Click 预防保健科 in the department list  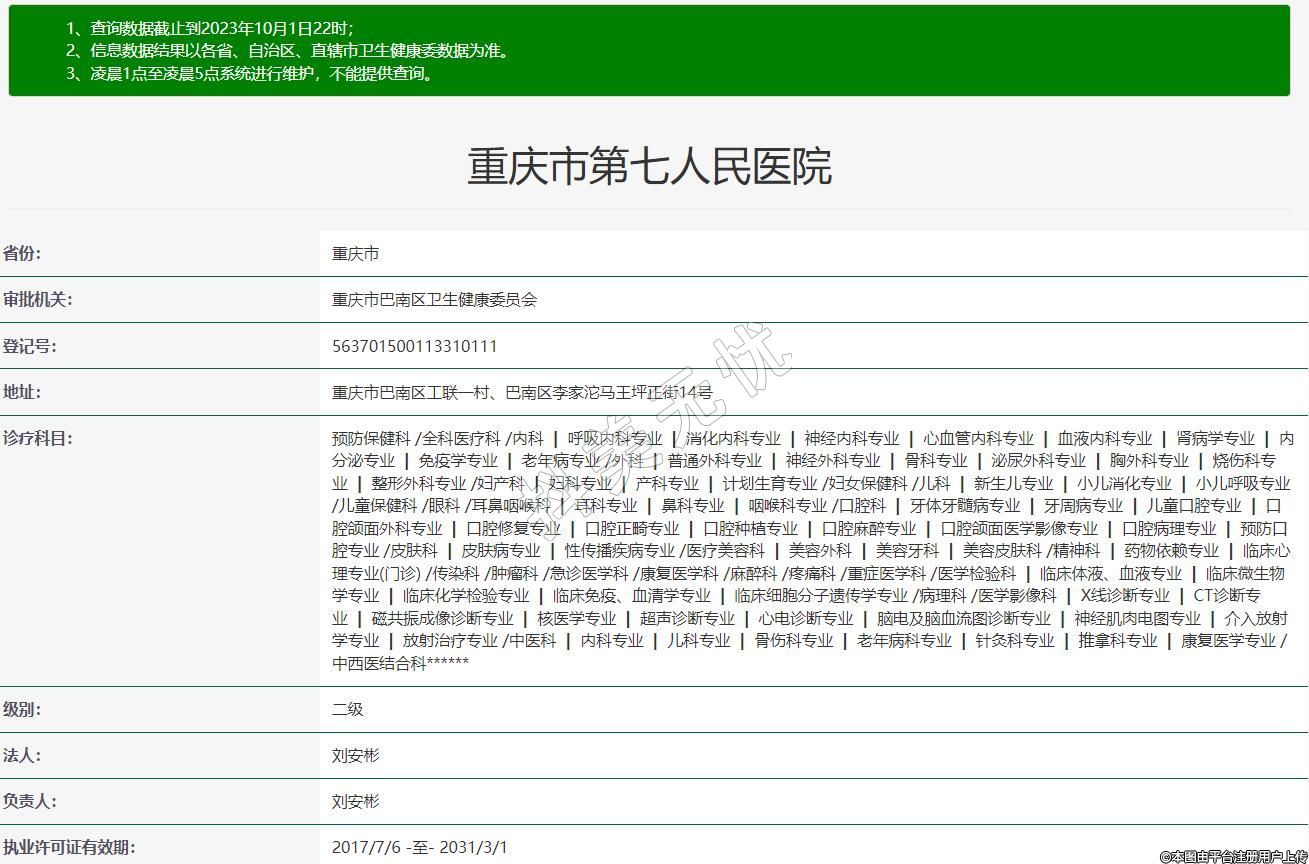coord(371,438)
